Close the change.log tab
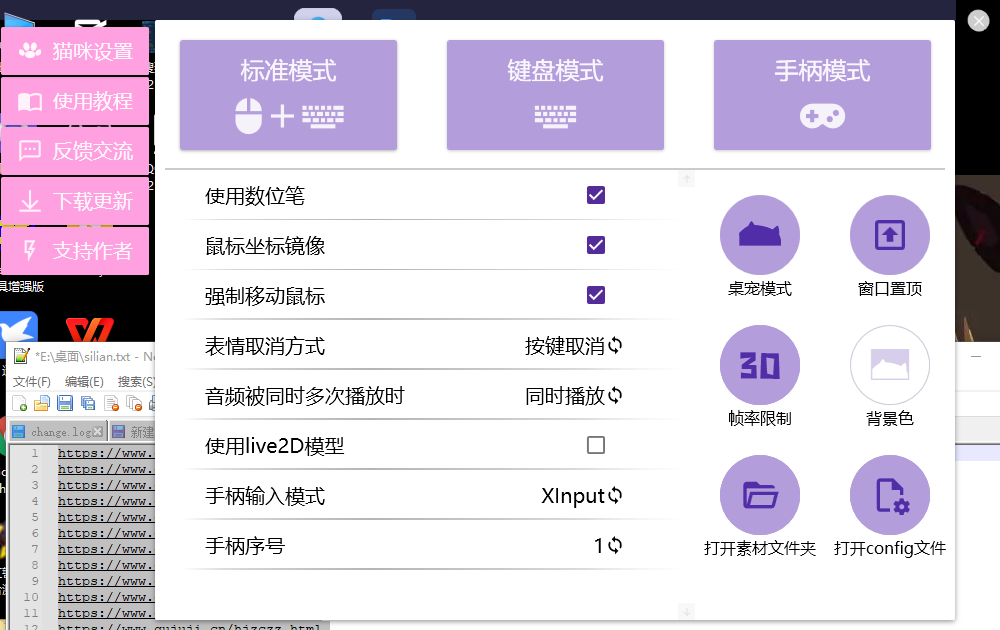Viewport: 1000px width, 630px height. click(x=98, y=432)
